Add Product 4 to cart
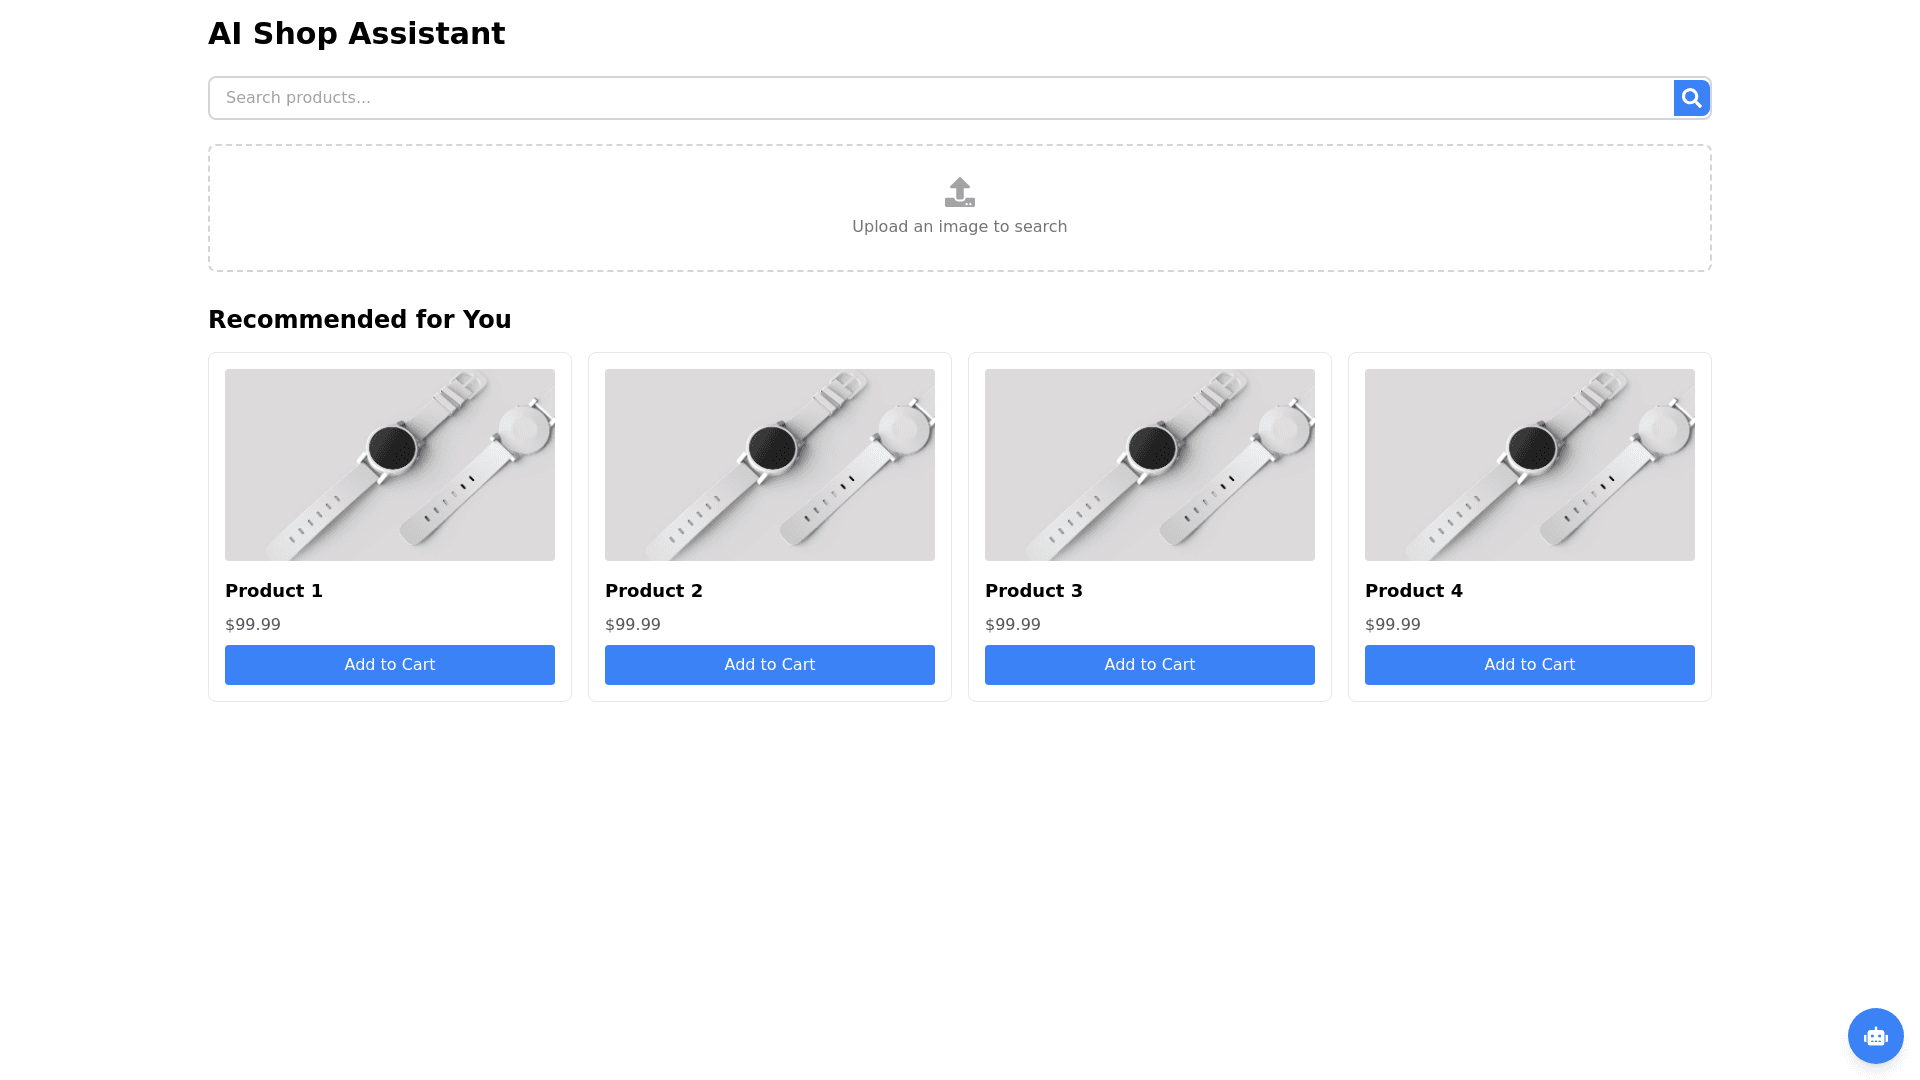 (1530, 665)
